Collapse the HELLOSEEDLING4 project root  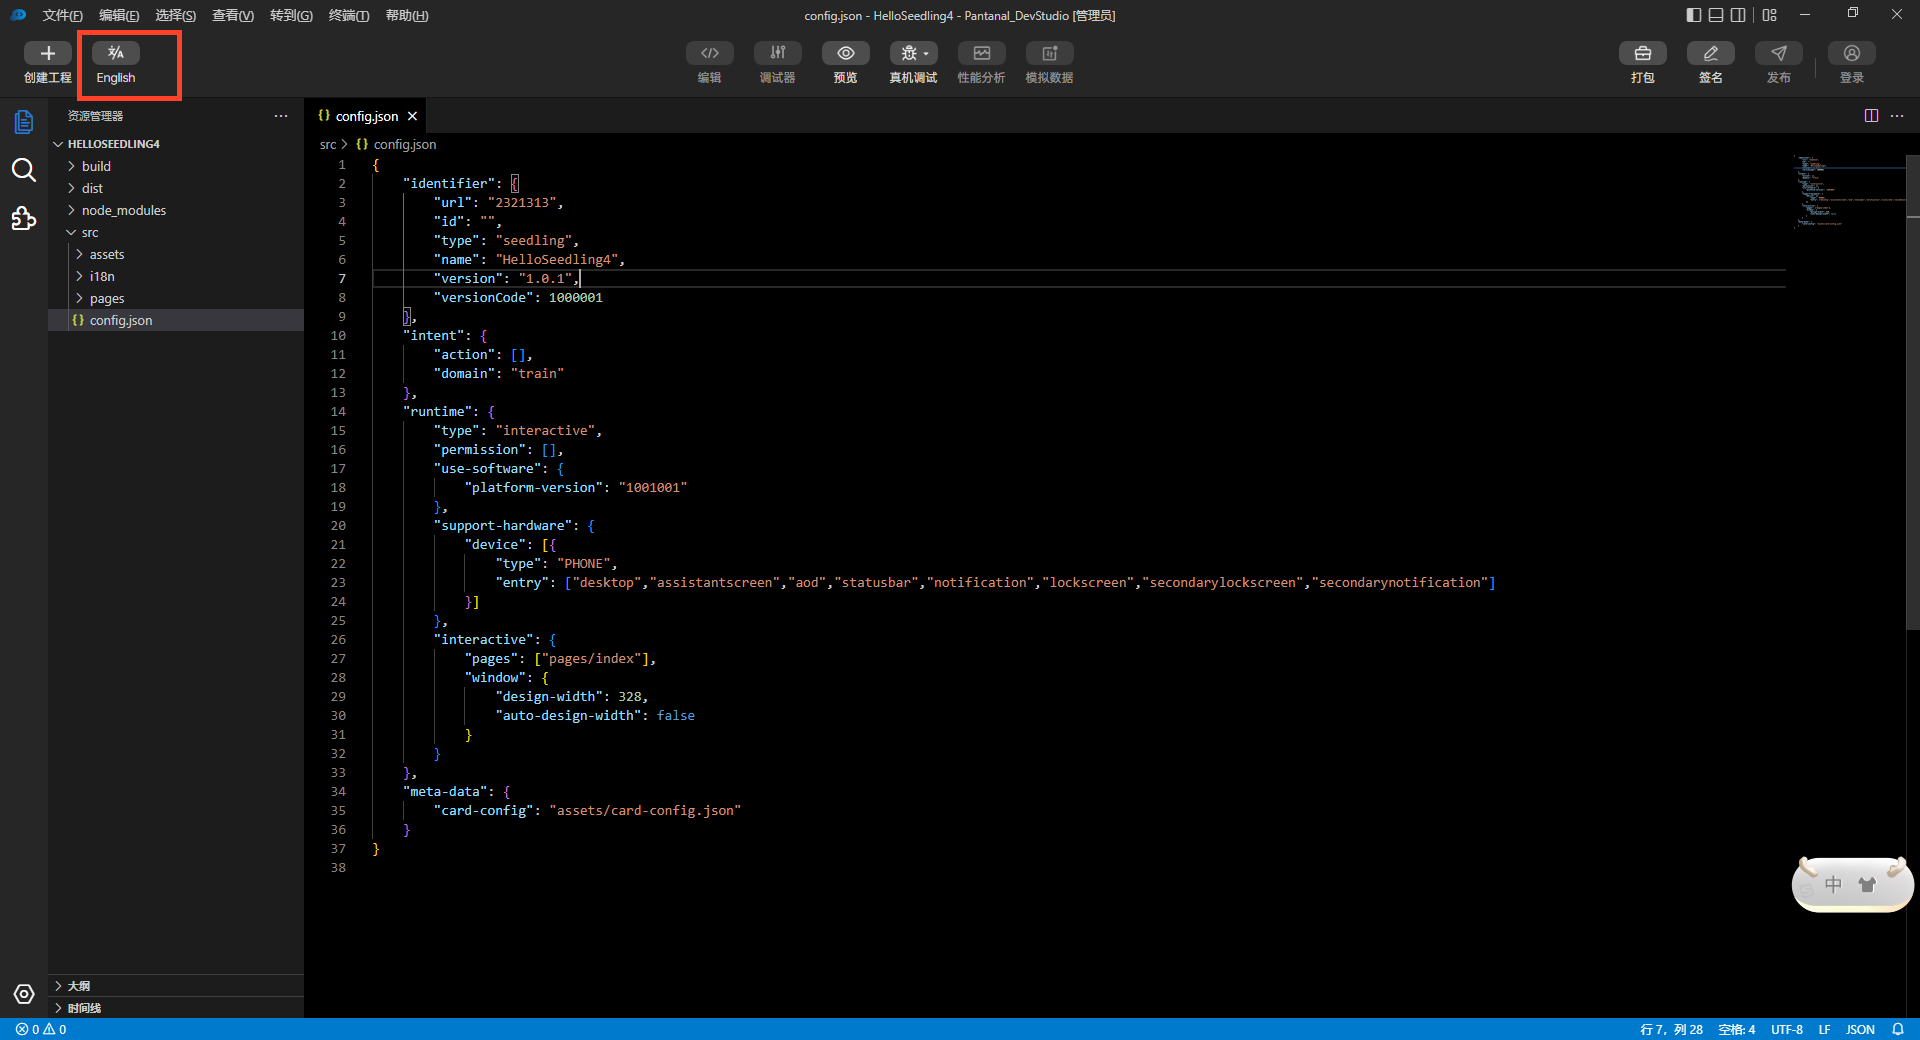click(176, 144)
